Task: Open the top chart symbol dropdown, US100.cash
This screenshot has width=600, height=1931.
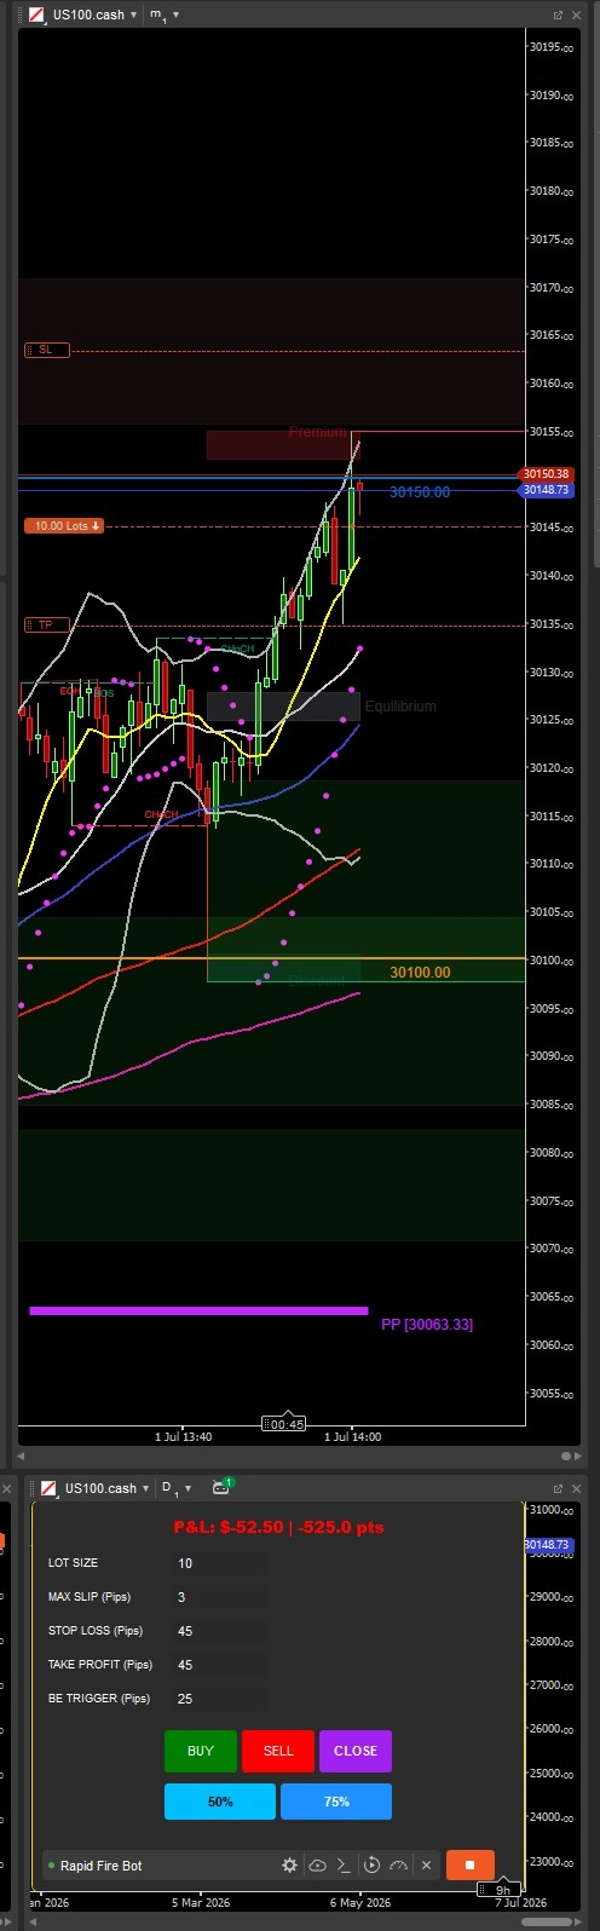Action: pos(95,15)
